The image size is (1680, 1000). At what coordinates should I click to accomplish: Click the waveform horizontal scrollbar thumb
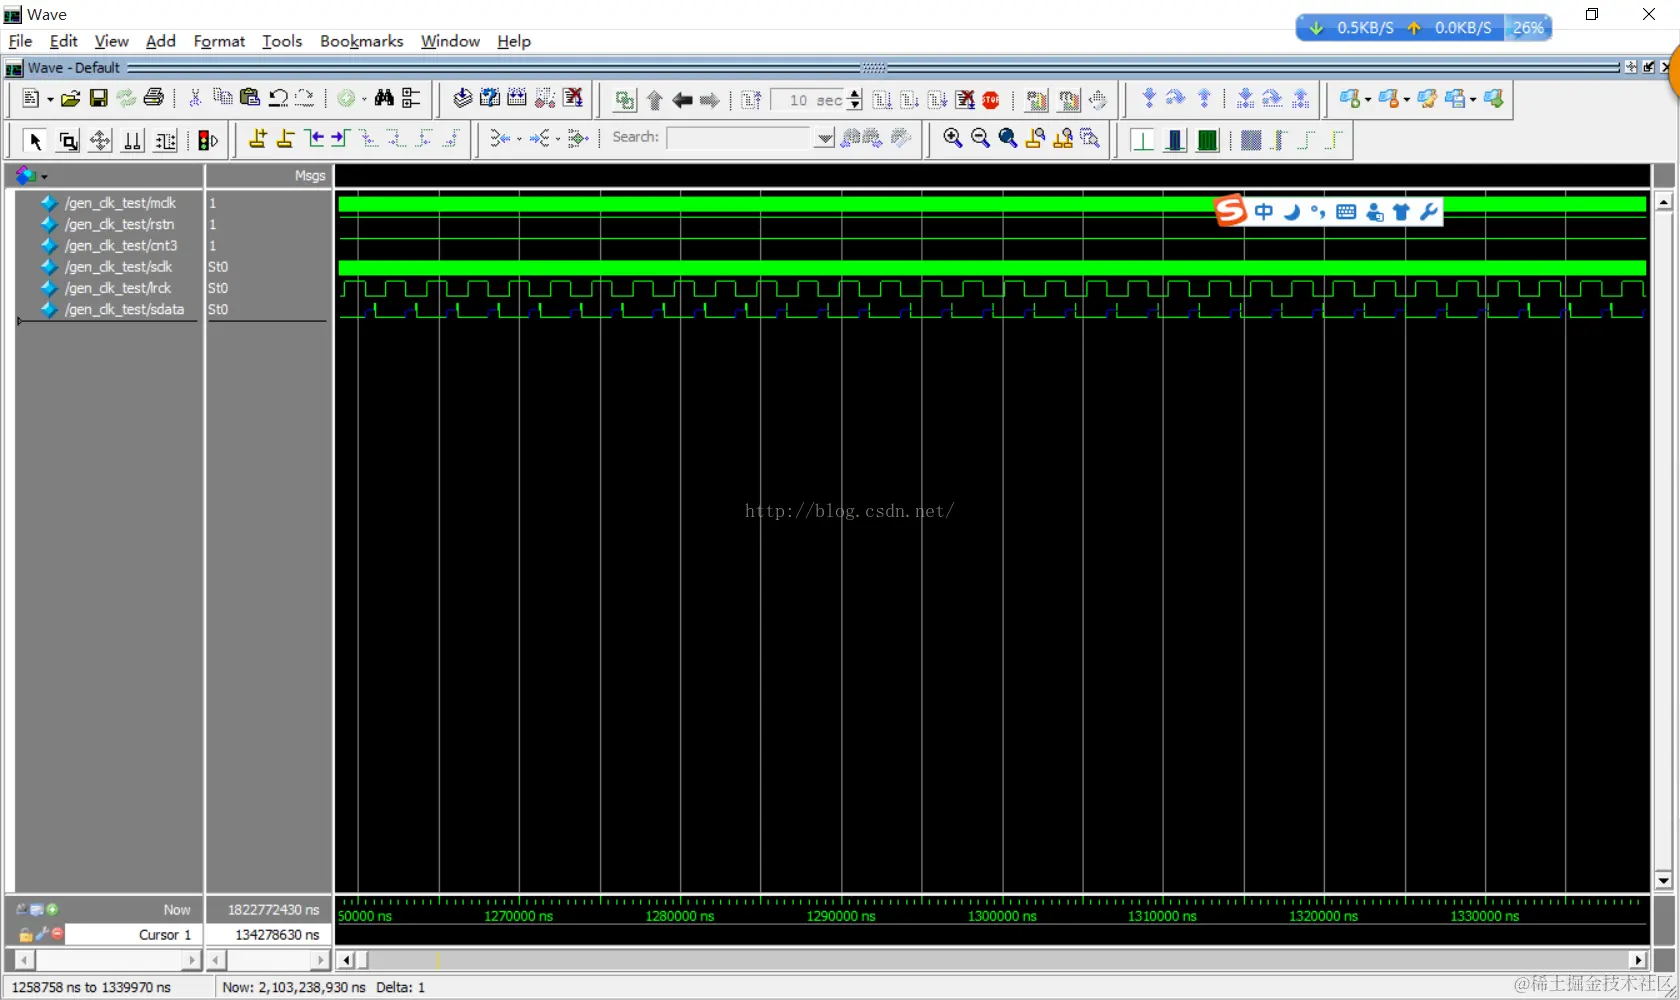click(363, 960)
